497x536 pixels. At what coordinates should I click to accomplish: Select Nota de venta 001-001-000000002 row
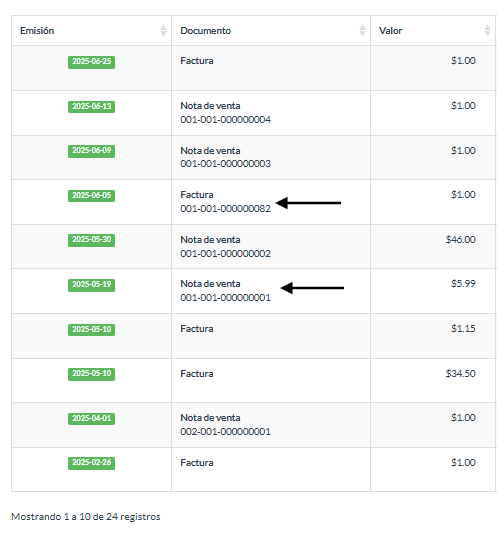[x=254, y=246]
